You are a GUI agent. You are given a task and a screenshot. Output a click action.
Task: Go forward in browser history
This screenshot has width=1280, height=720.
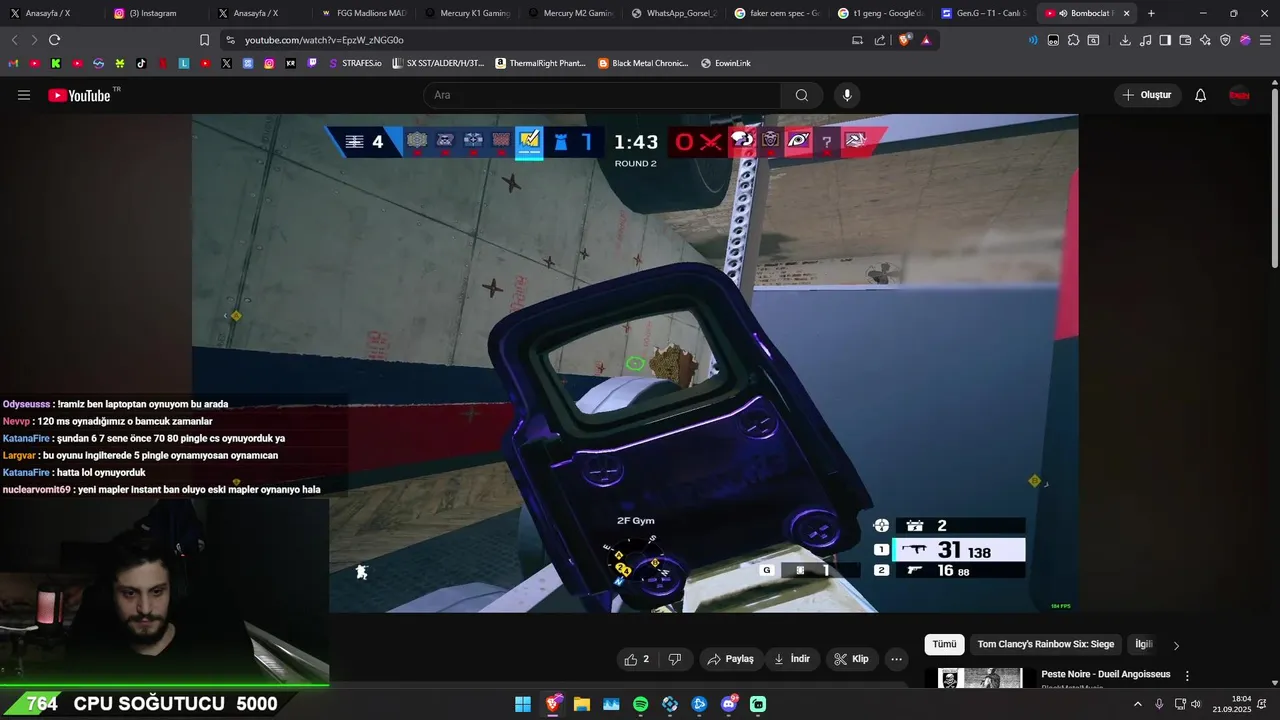(x=33, y=40)
